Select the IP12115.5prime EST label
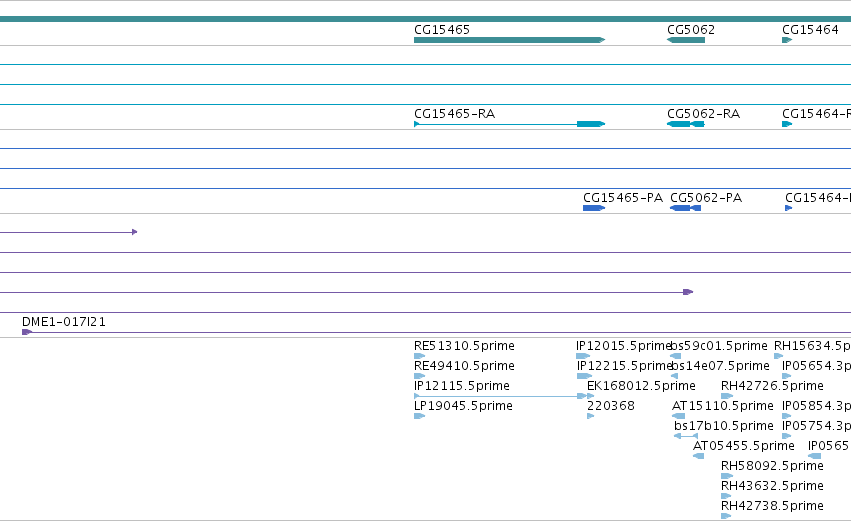The height and width of the screenshot is (521, 851). 462,386
